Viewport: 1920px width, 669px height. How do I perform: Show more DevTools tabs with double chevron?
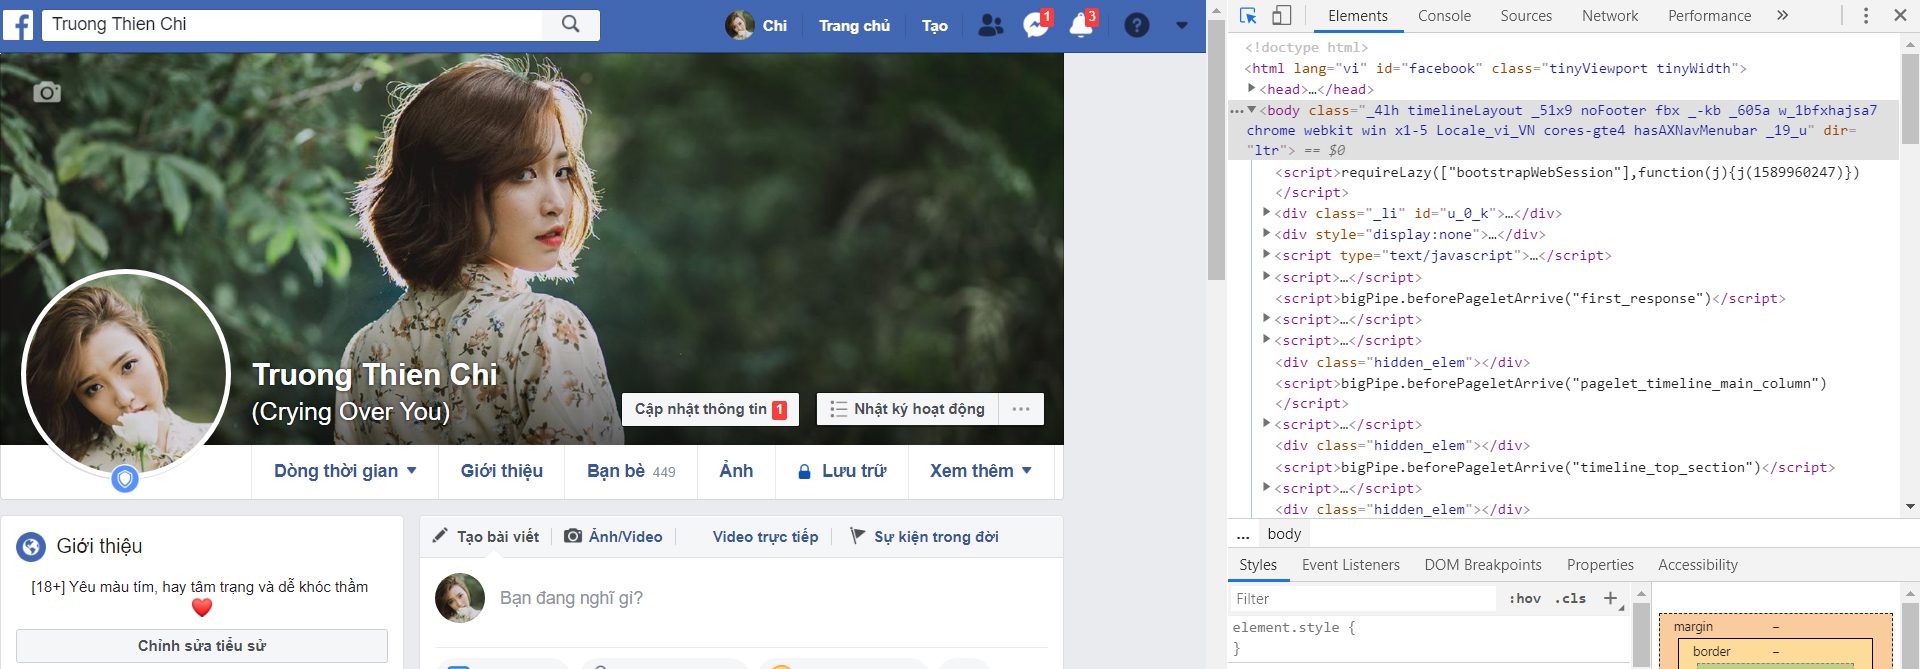[1782, 16]
